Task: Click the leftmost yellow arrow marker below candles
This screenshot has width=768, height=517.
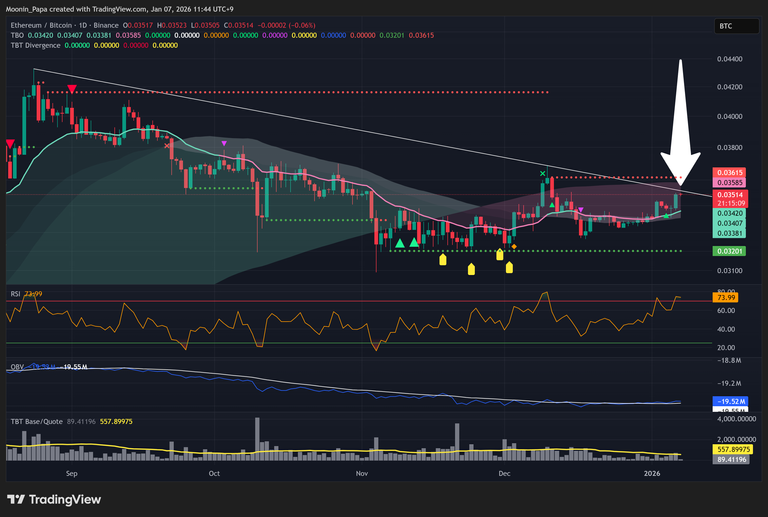Action: point(443,262)
